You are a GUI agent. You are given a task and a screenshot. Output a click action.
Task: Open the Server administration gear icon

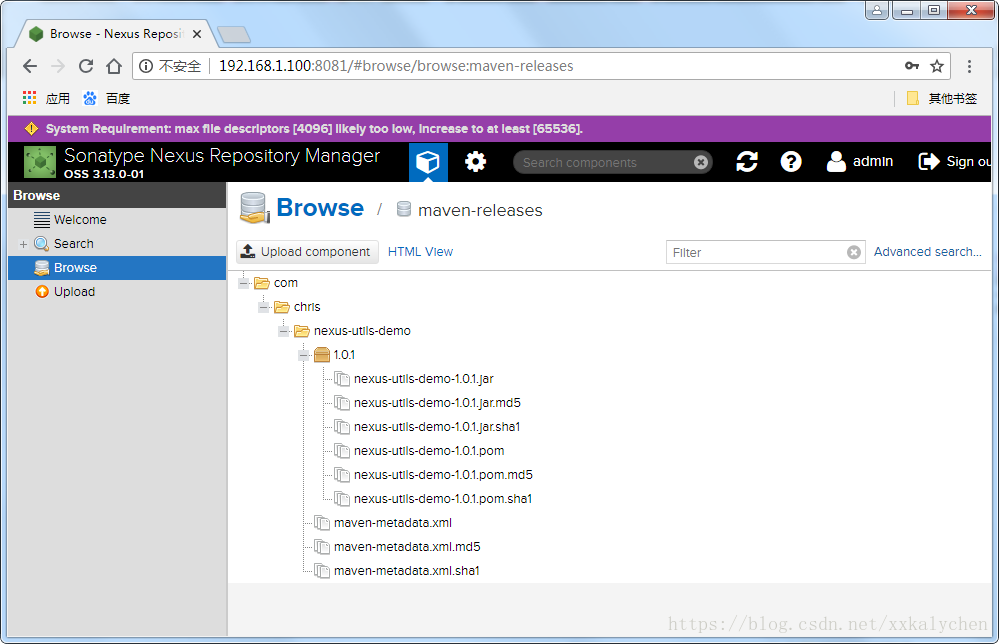[475, 162]
